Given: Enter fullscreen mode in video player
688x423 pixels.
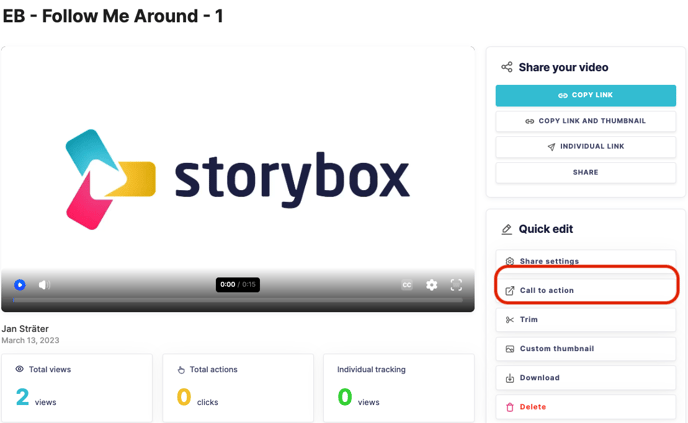Looking at the screenshot, I should point(456,285).
